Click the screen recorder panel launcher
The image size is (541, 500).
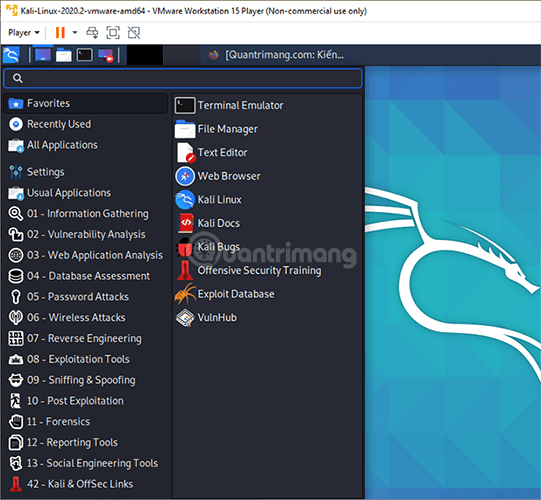coord(106,55)
